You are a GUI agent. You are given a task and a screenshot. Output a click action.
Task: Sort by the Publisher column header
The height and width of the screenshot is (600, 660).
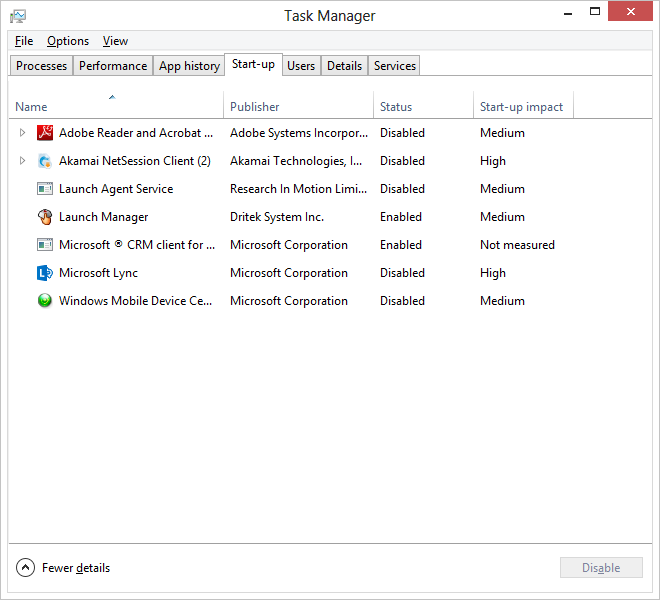(298, 107)
